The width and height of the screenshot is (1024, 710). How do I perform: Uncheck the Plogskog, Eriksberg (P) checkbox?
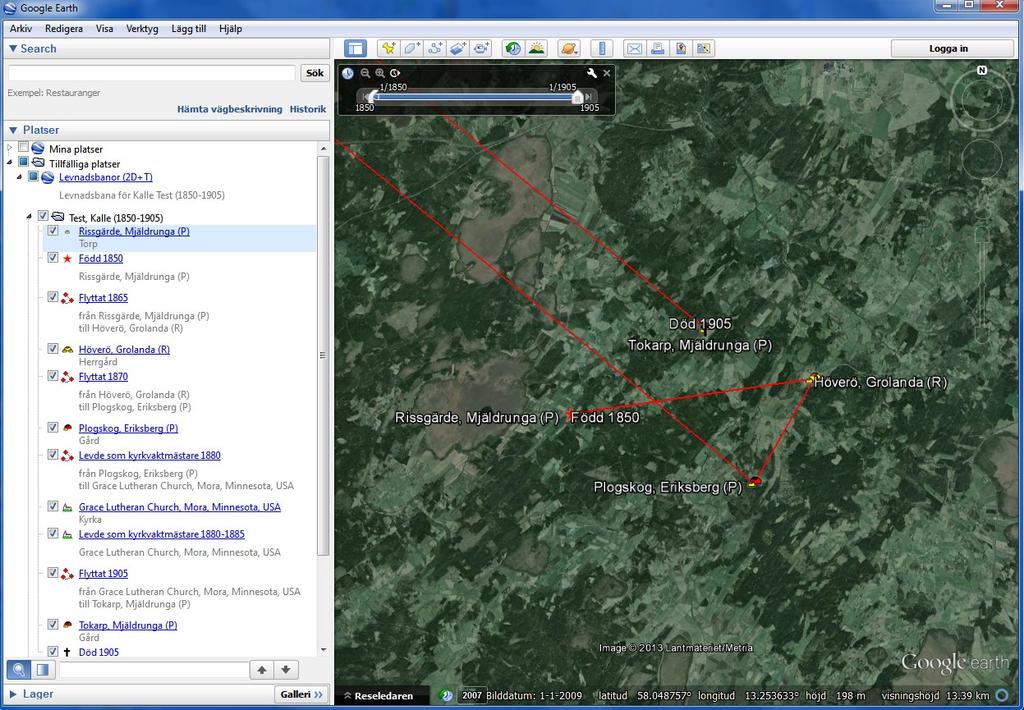point(53,428)
